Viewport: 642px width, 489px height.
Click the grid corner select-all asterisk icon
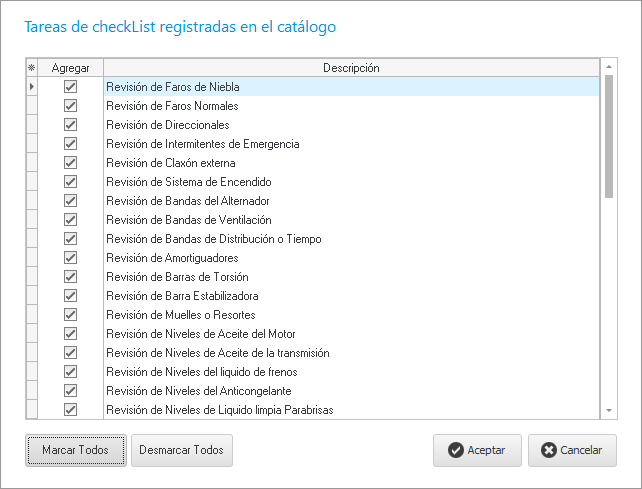click(x=31, y=68)
